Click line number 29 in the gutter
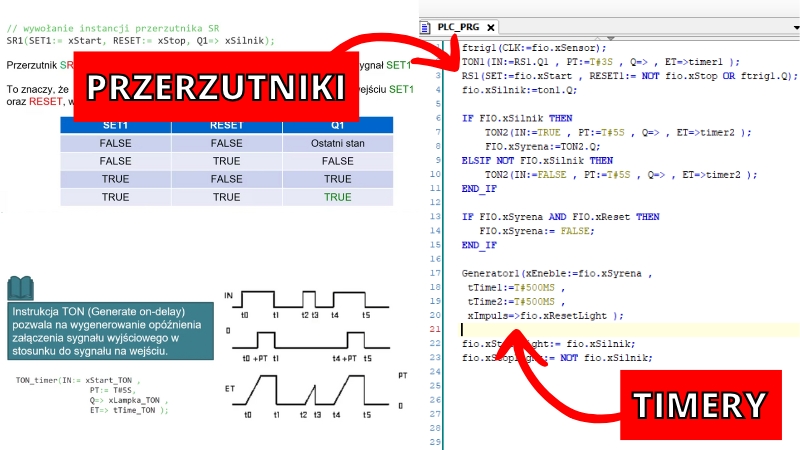 (x=435, y=442)
